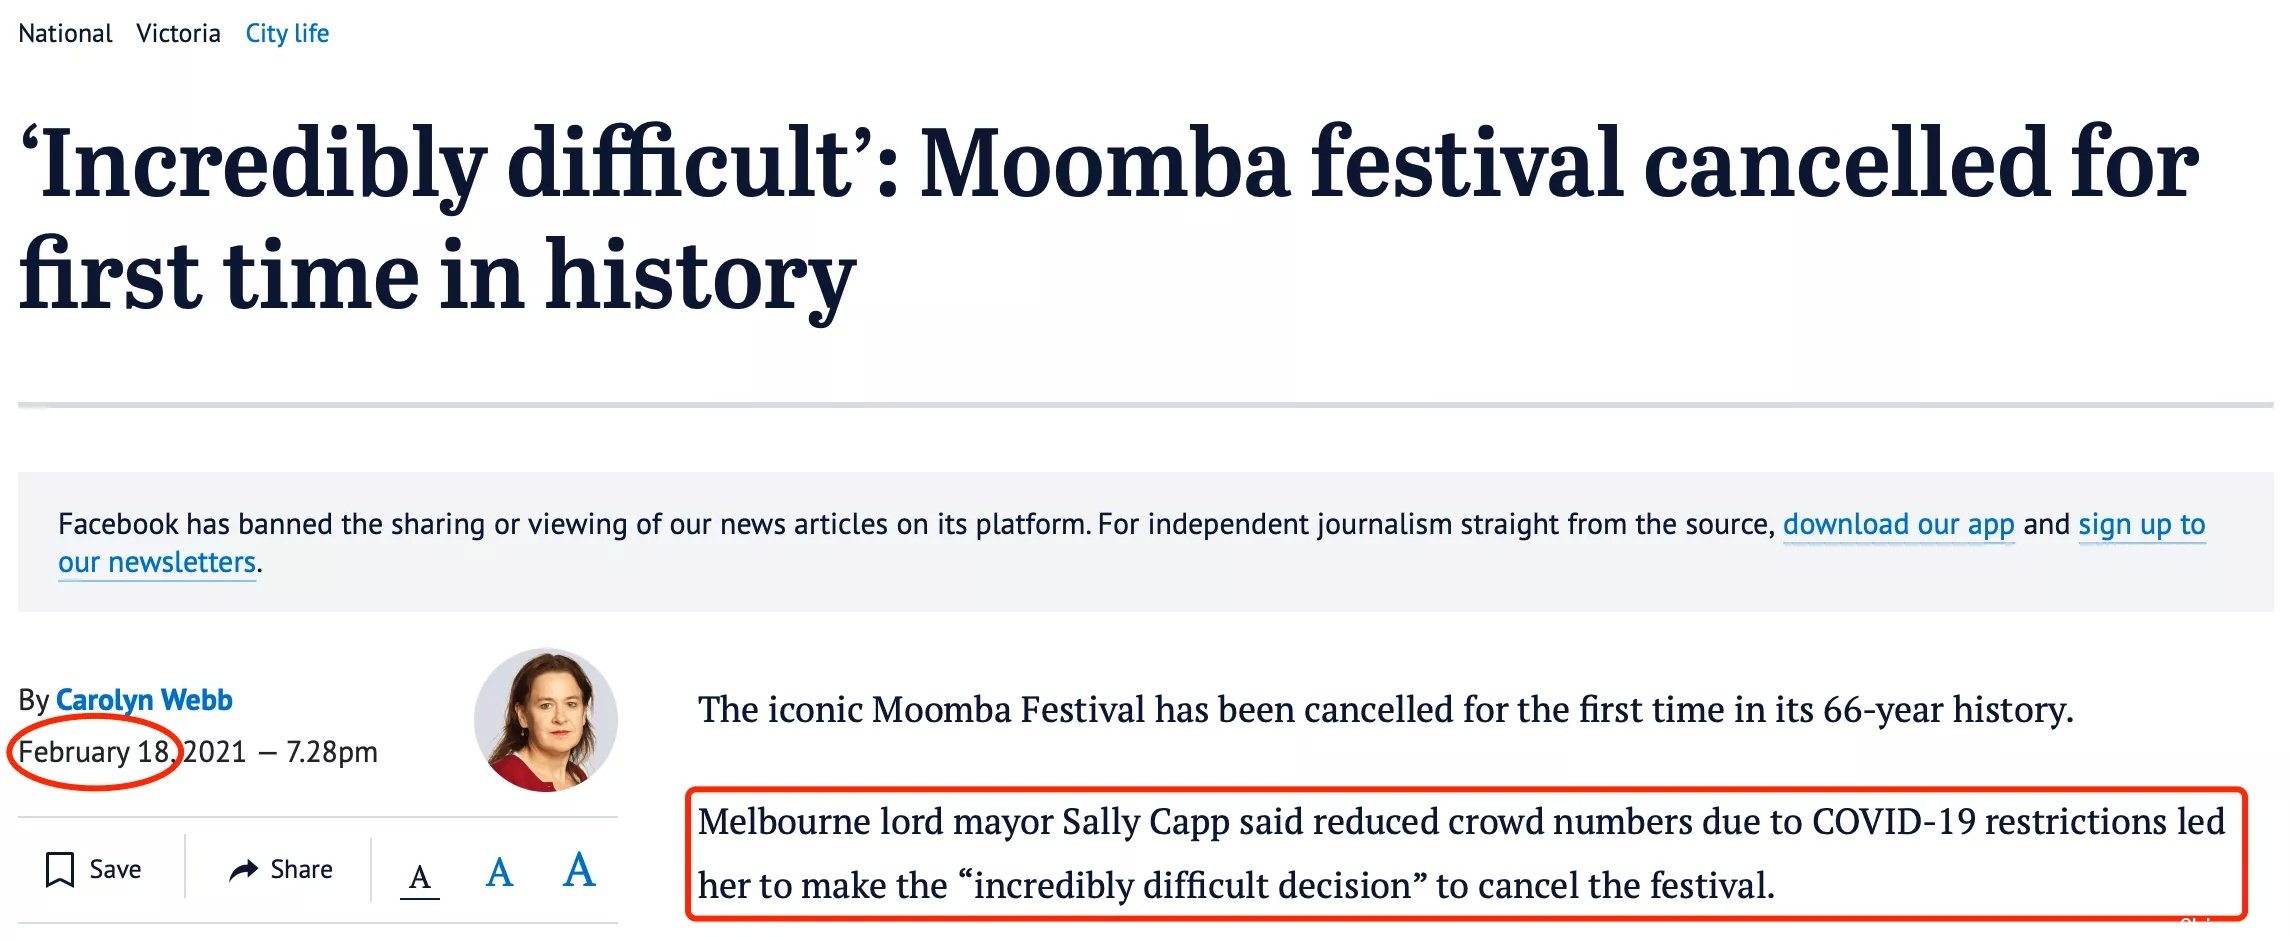Click the Share label text
Screen dimensions: 2290x940
[301, 869]
